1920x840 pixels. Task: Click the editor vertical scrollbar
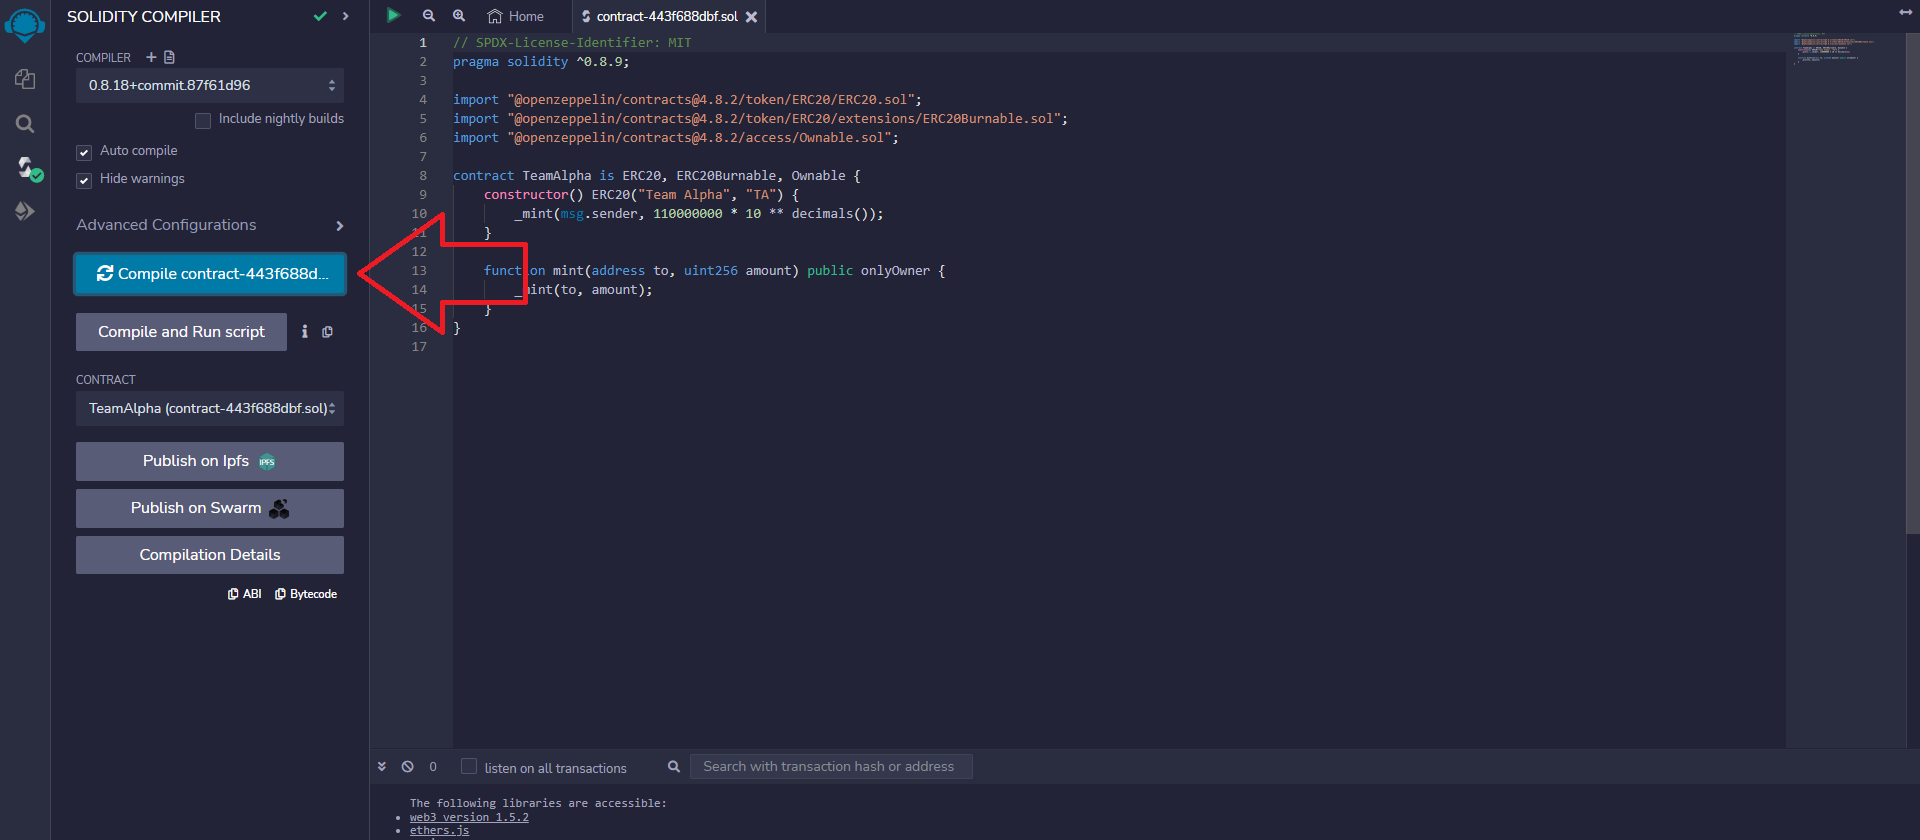tap(1913, 285)
